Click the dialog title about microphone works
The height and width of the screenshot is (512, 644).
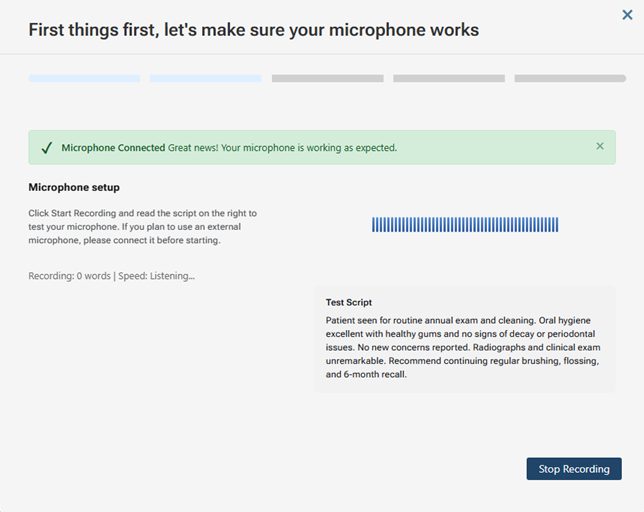point(253,30)
